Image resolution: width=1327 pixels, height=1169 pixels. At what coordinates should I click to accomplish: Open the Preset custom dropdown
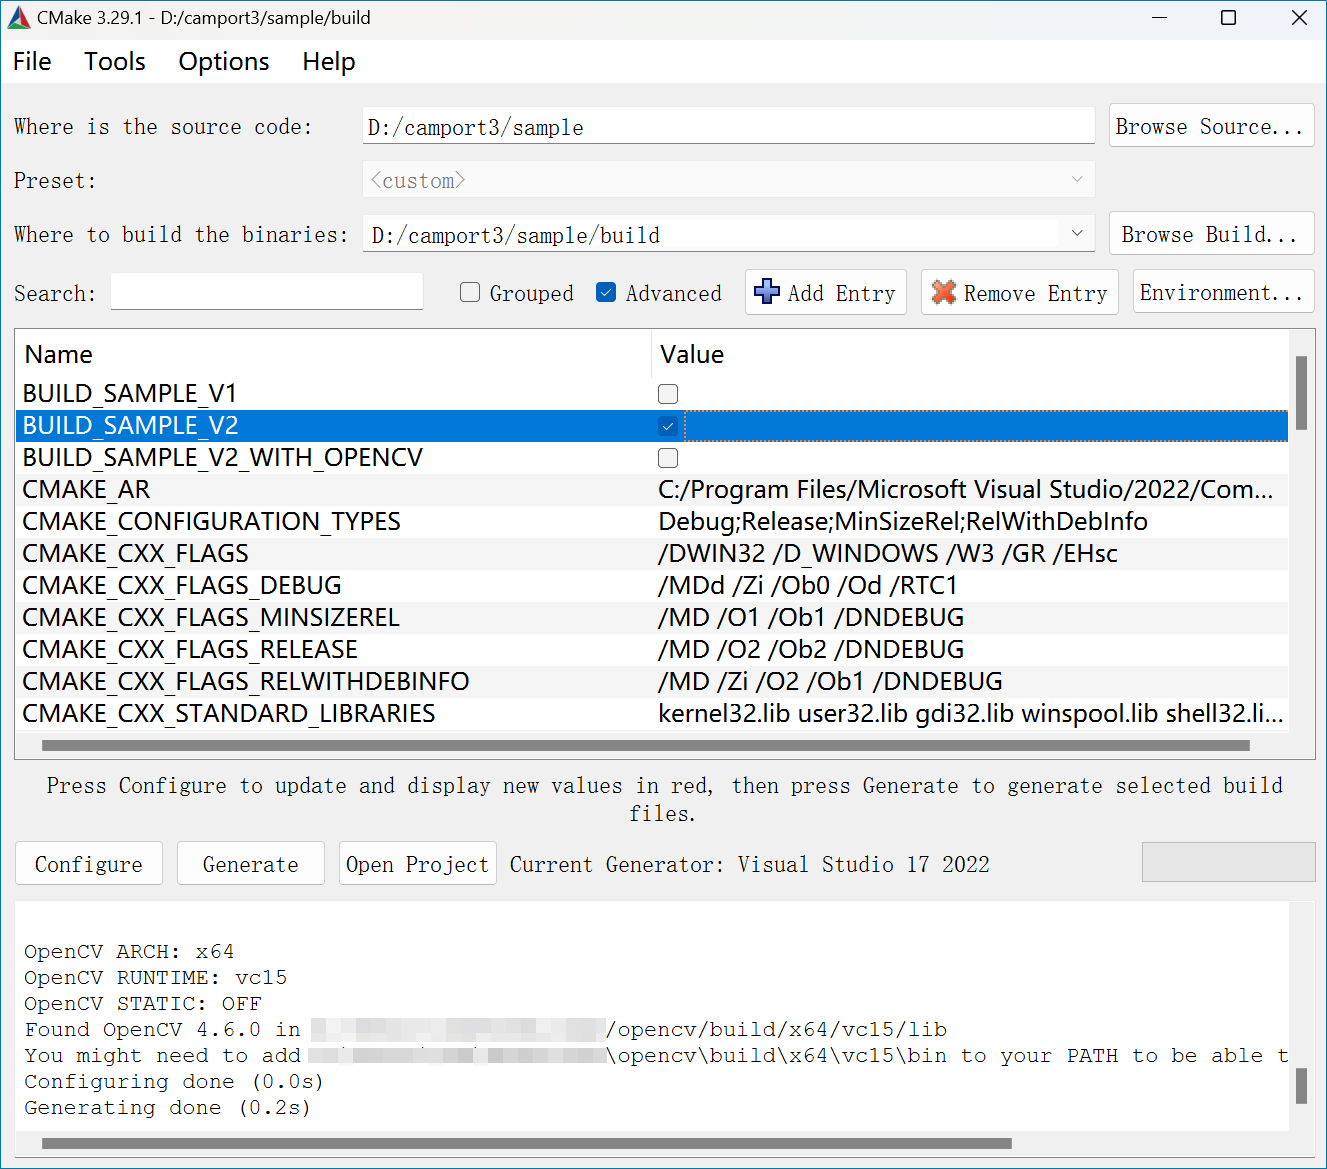pos(729,180)
